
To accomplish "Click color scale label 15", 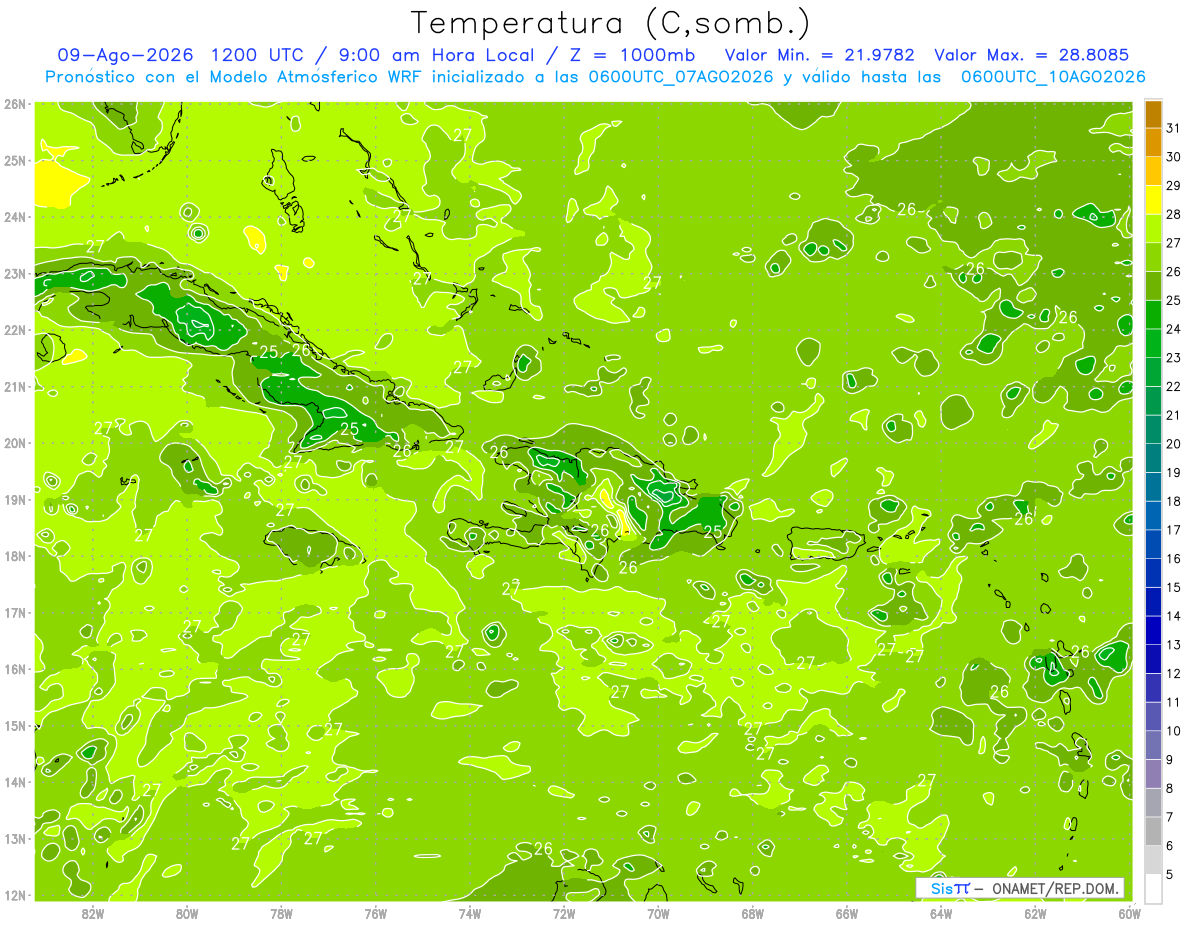I will pos(1173,587).
